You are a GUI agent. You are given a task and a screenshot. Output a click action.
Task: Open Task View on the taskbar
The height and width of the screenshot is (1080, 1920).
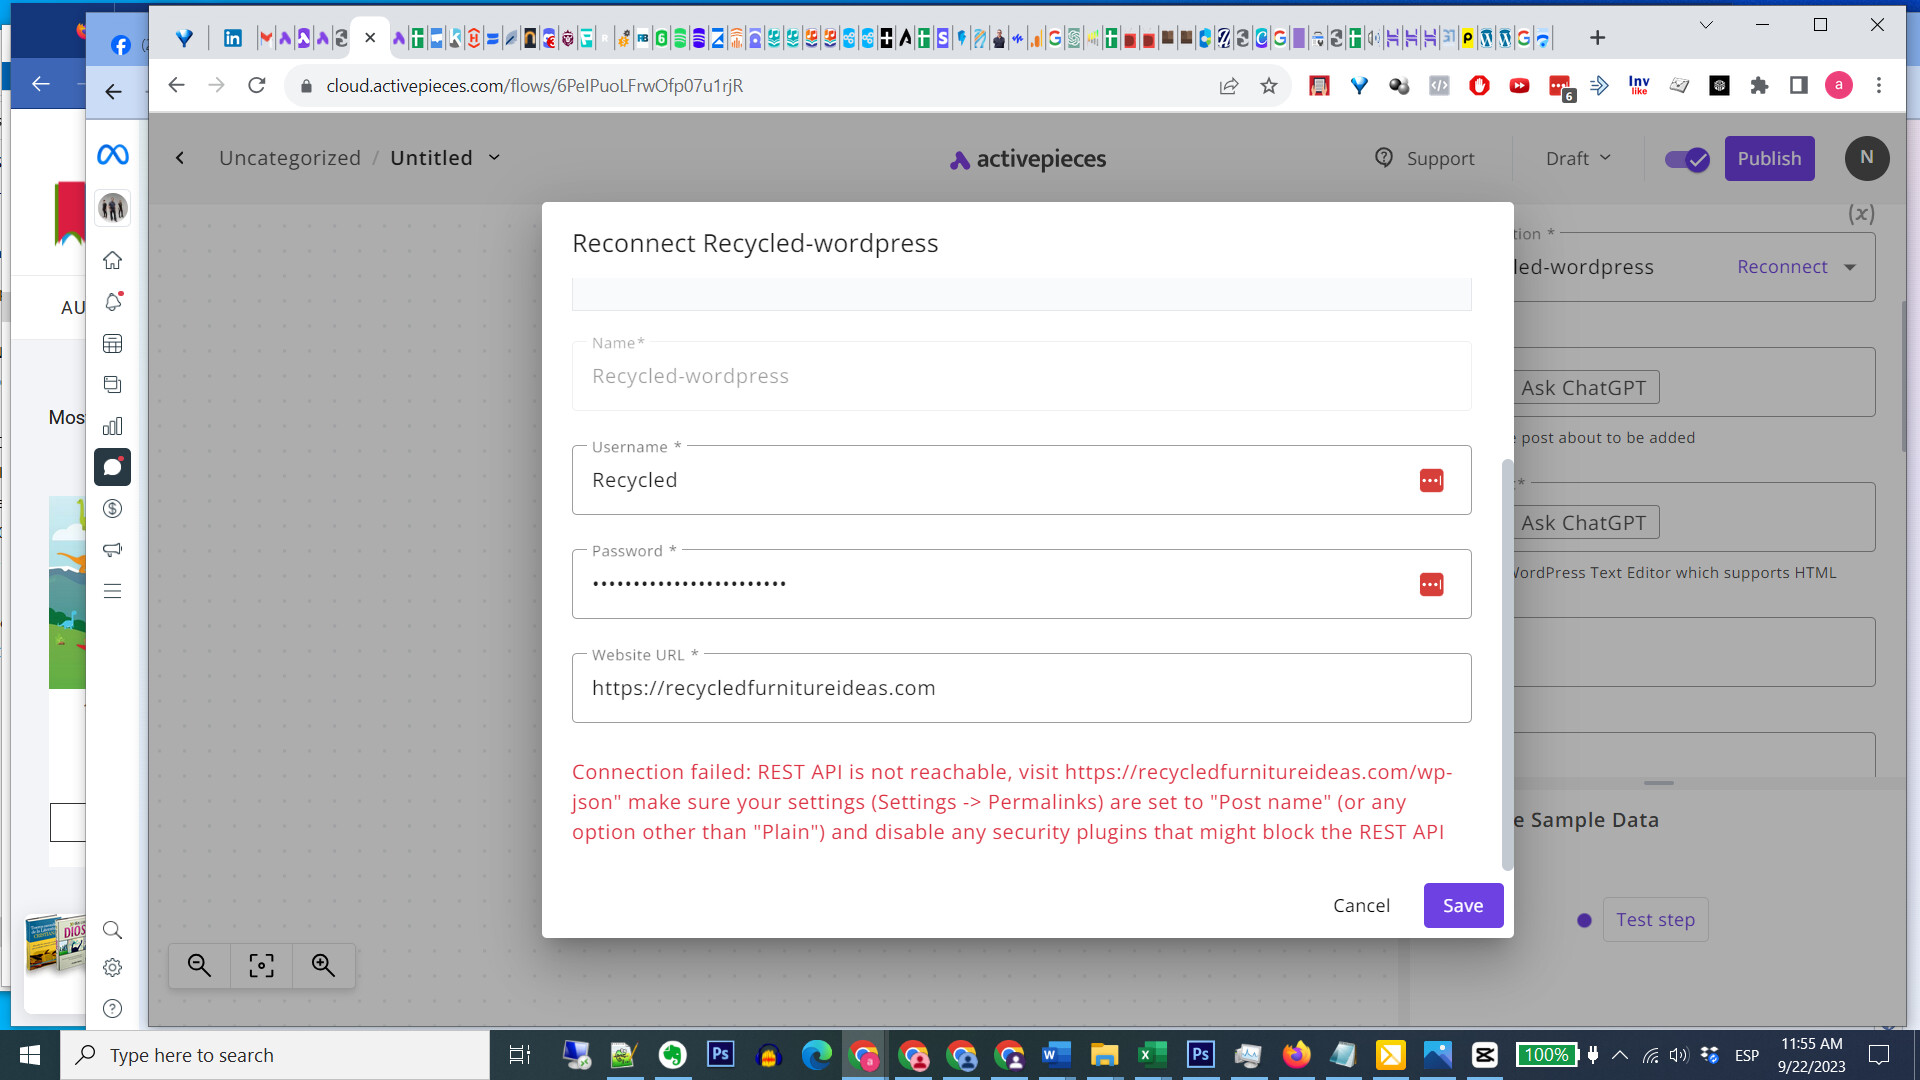[520, 1055]
